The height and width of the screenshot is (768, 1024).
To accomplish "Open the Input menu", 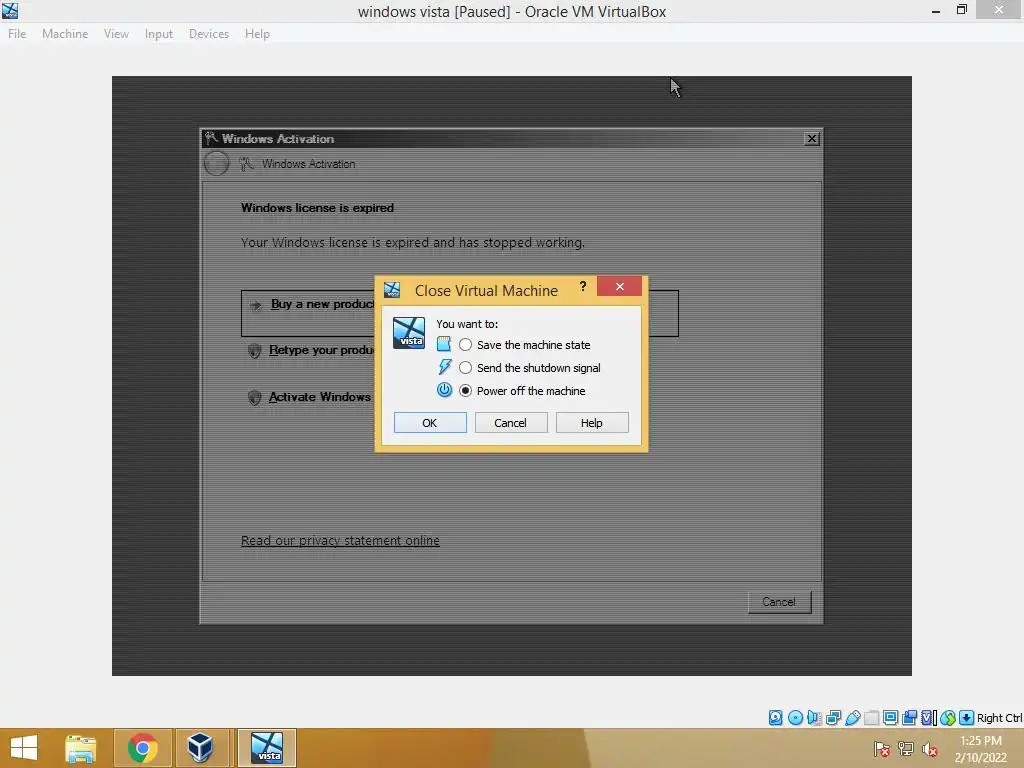I will click(x=159, y=34).
